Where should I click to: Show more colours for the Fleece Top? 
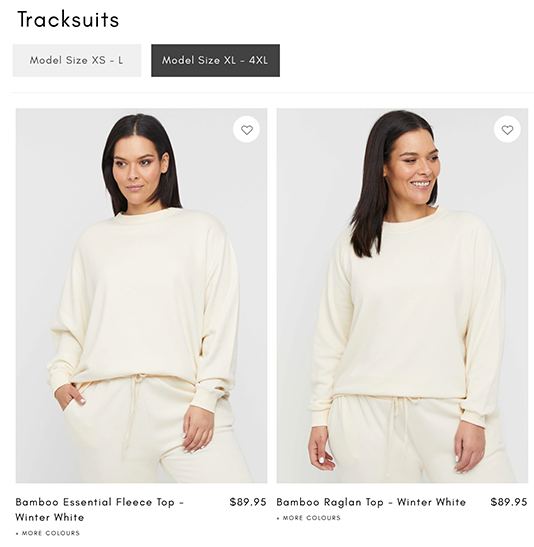pos(48,533)
